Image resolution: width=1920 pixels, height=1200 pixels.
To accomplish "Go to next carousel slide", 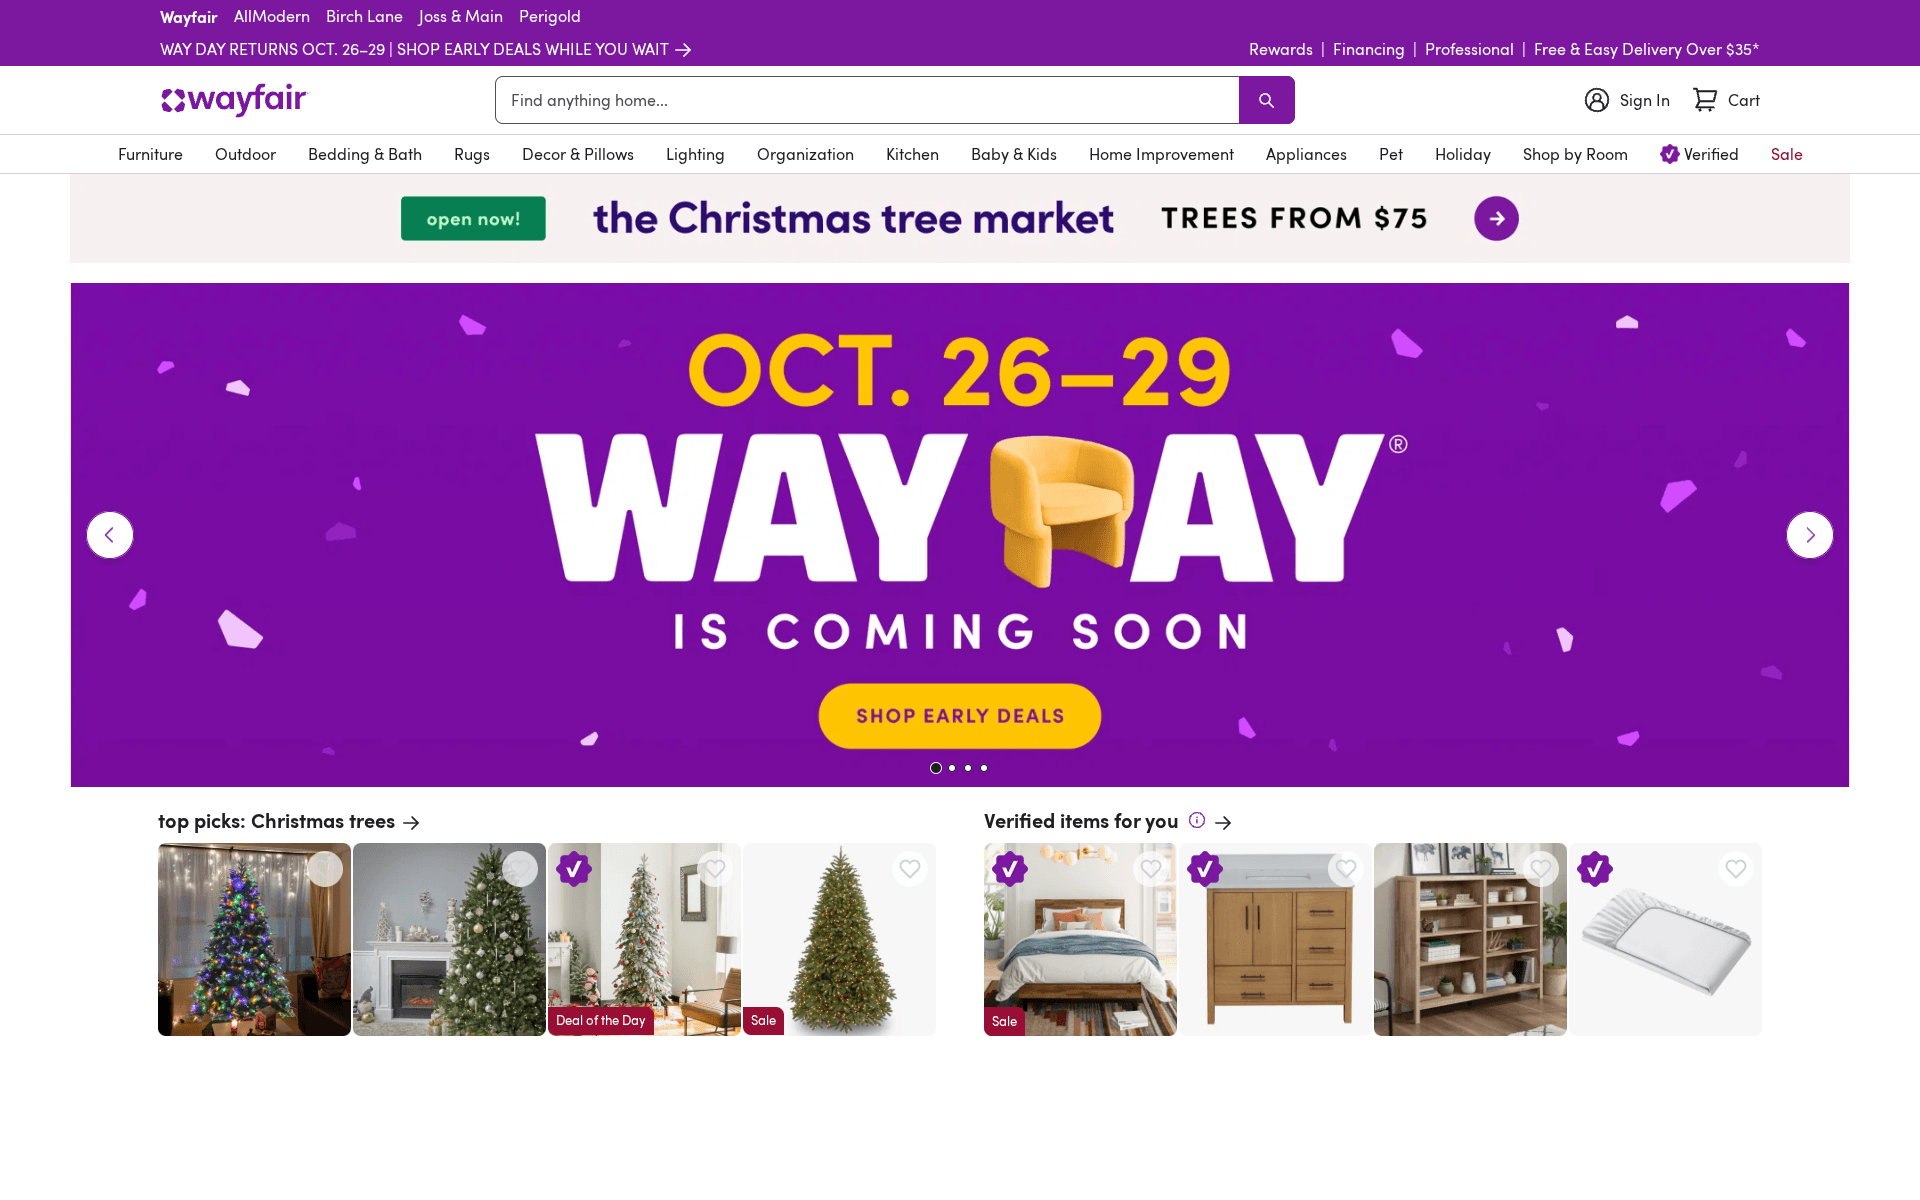I will (1810, 535).
